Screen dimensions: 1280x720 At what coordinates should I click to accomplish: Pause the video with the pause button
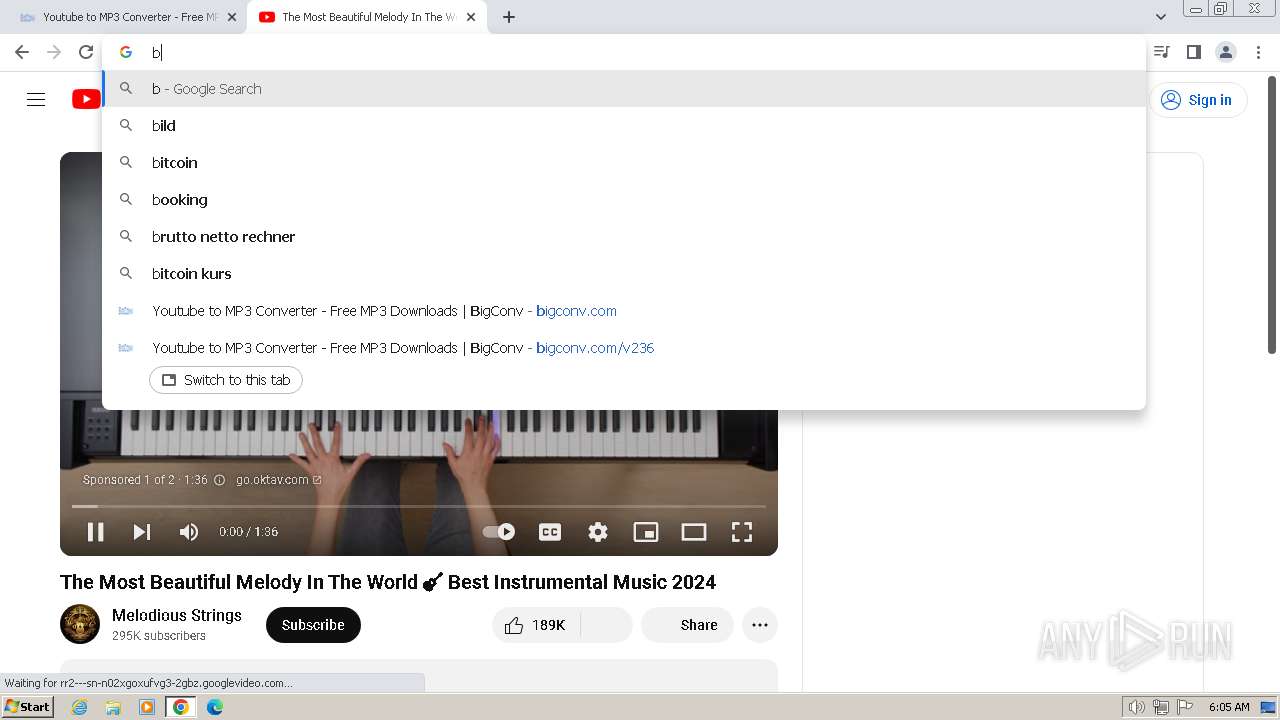click(96, 532)
